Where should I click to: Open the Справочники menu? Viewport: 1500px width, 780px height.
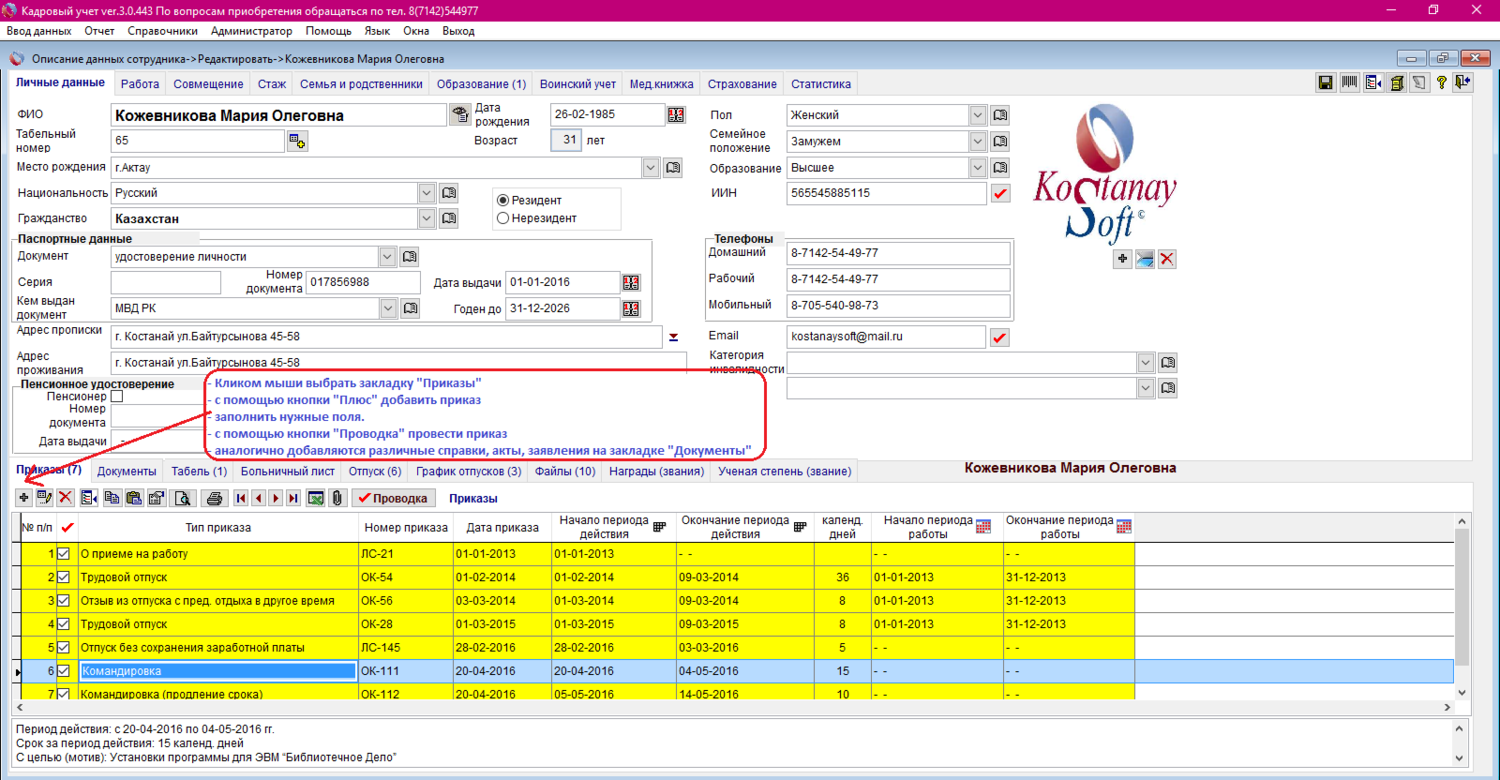click(x=162, y=31)
